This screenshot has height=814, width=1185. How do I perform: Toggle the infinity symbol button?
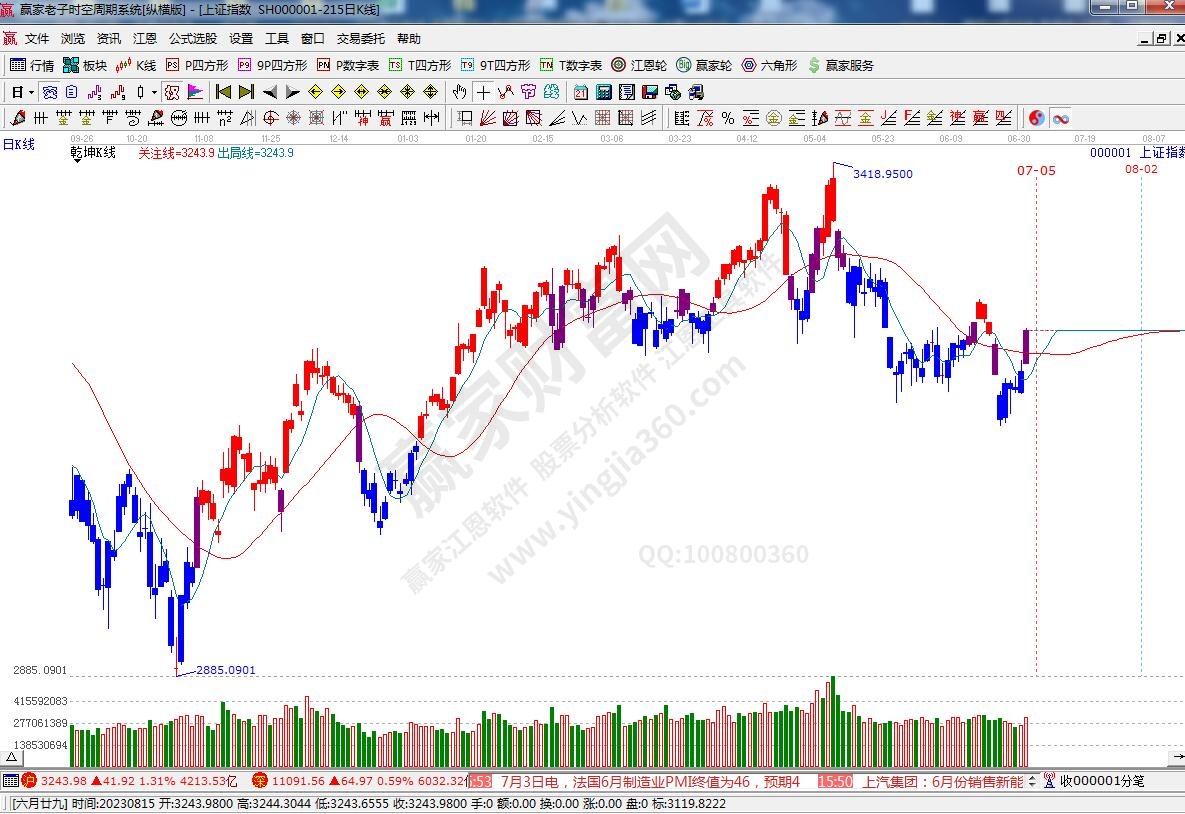1059,118
